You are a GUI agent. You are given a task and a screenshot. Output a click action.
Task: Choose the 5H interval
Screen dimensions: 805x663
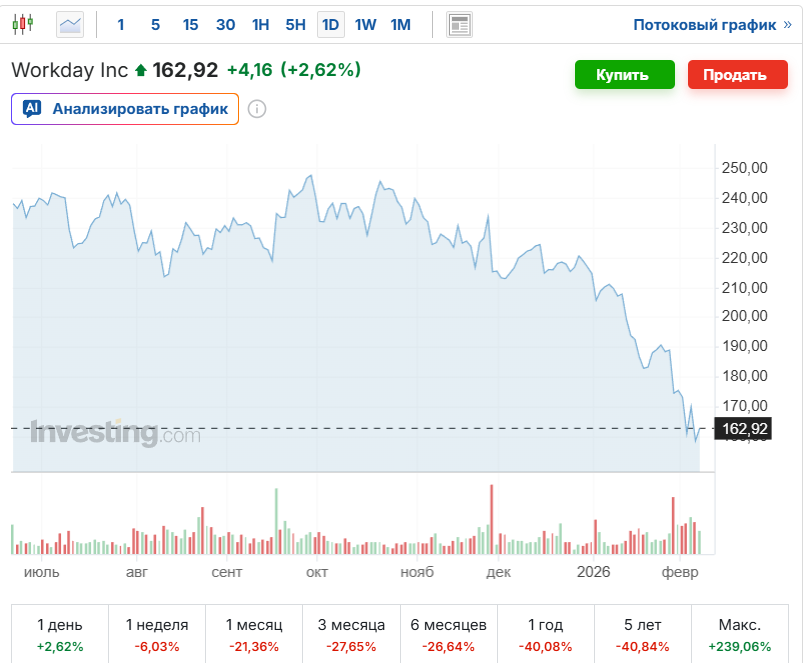[295, 25]
